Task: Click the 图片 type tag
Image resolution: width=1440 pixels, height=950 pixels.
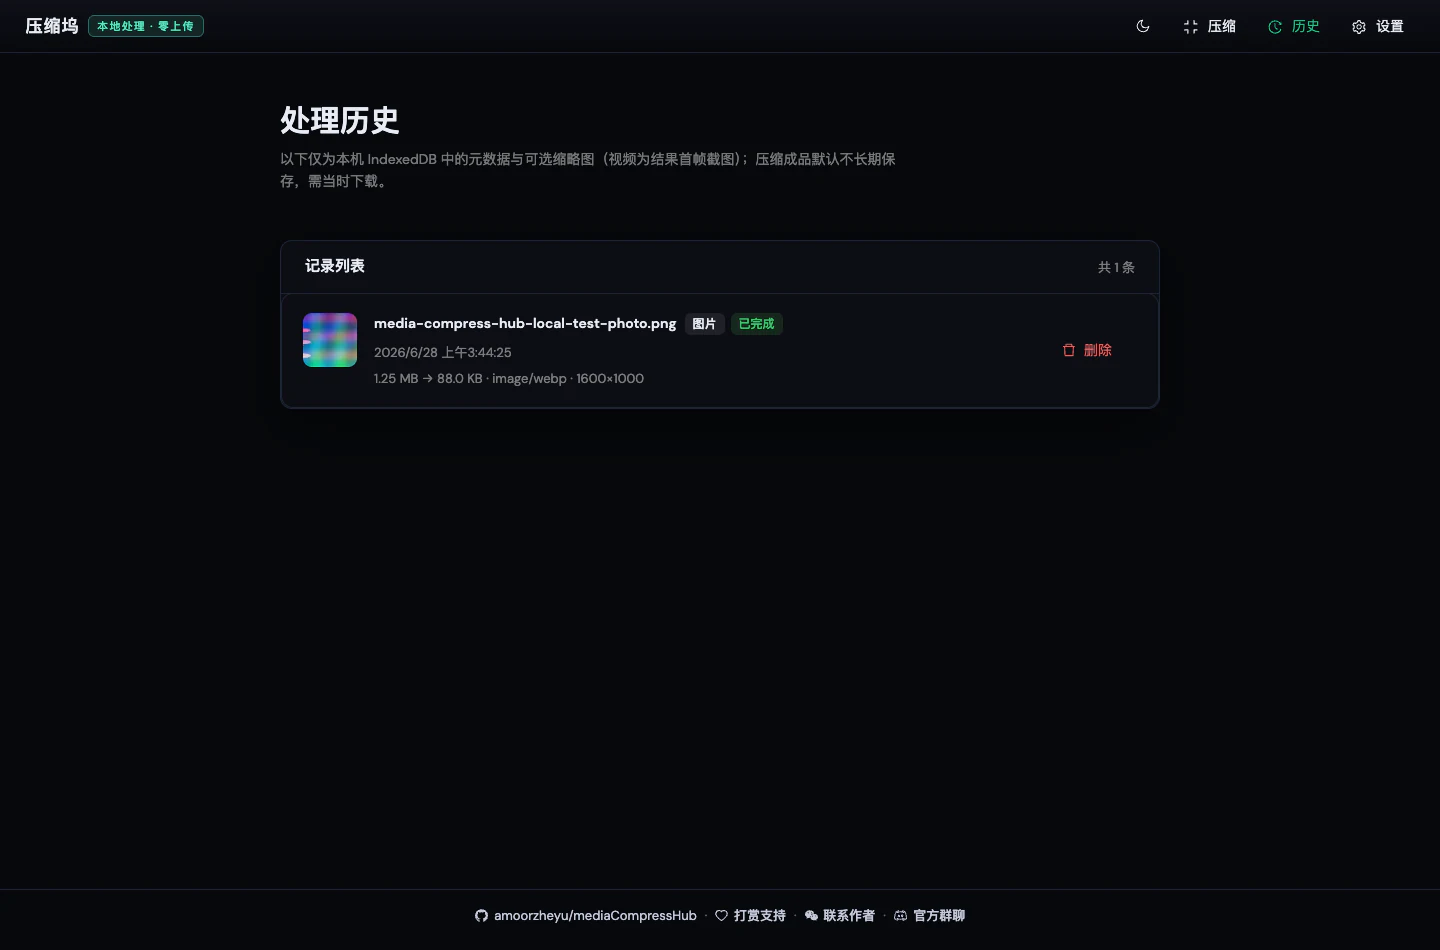Action: click(704, 323)
